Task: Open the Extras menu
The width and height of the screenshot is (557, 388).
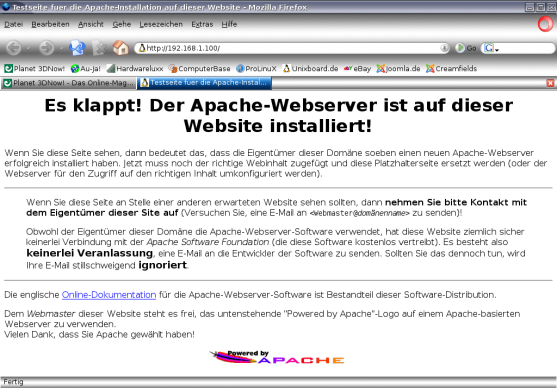Action: click(x=202, y=24)
